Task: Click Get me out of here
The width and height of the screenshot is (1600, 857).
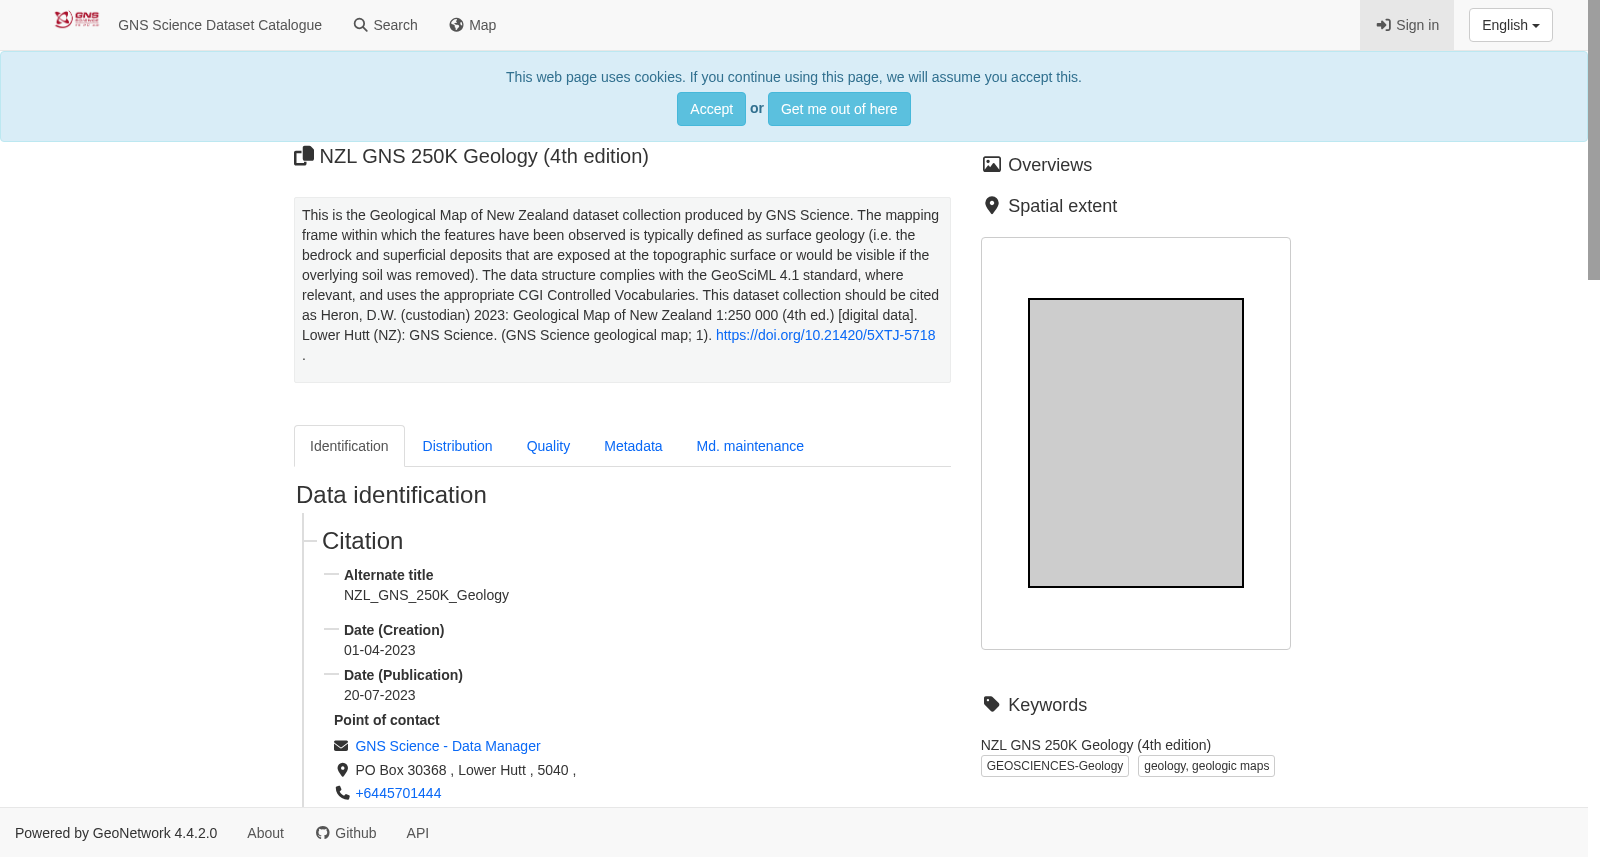Action: pyautogui.click(x=839, y=109)
